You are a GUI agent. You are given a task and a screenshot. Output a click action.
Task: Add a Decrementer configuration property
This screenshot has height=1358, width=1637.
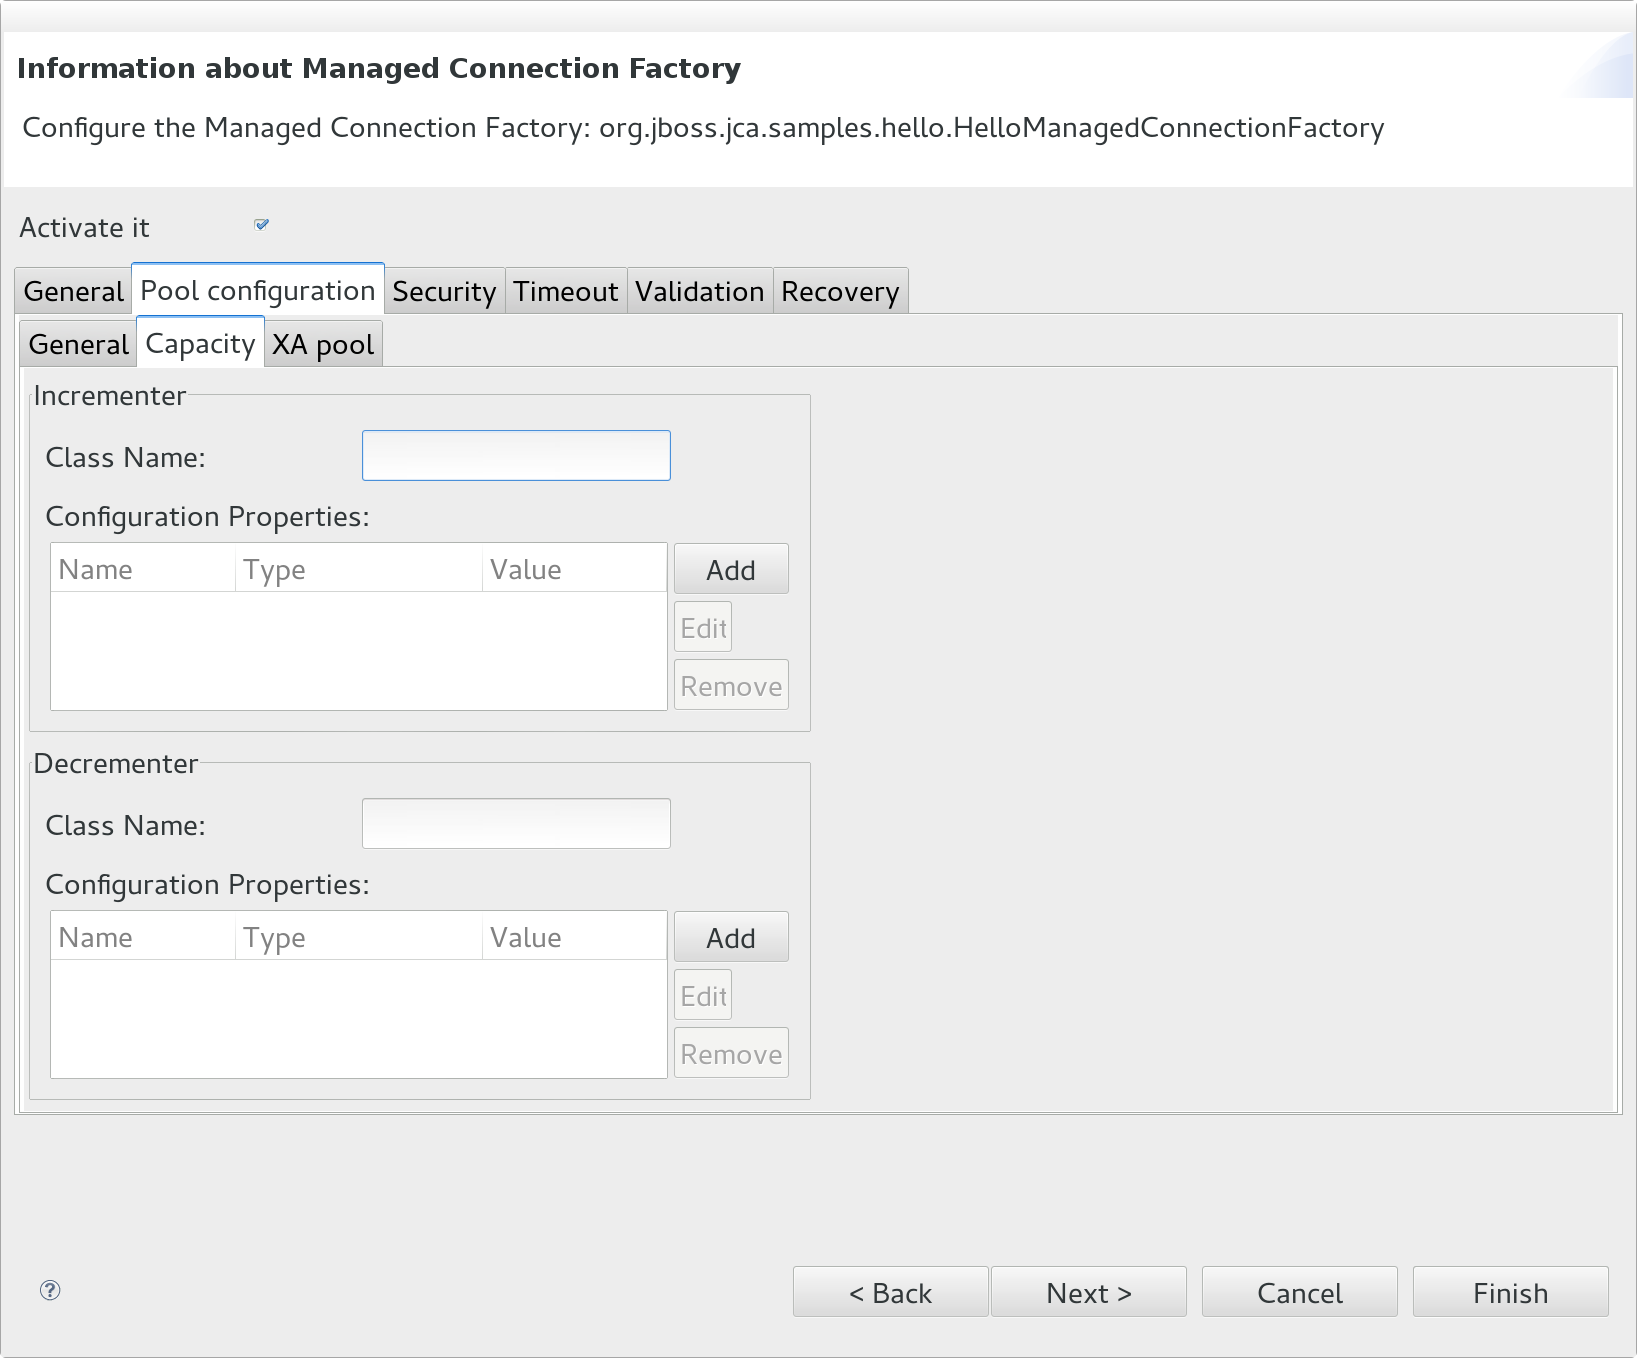tap(731, 938)
